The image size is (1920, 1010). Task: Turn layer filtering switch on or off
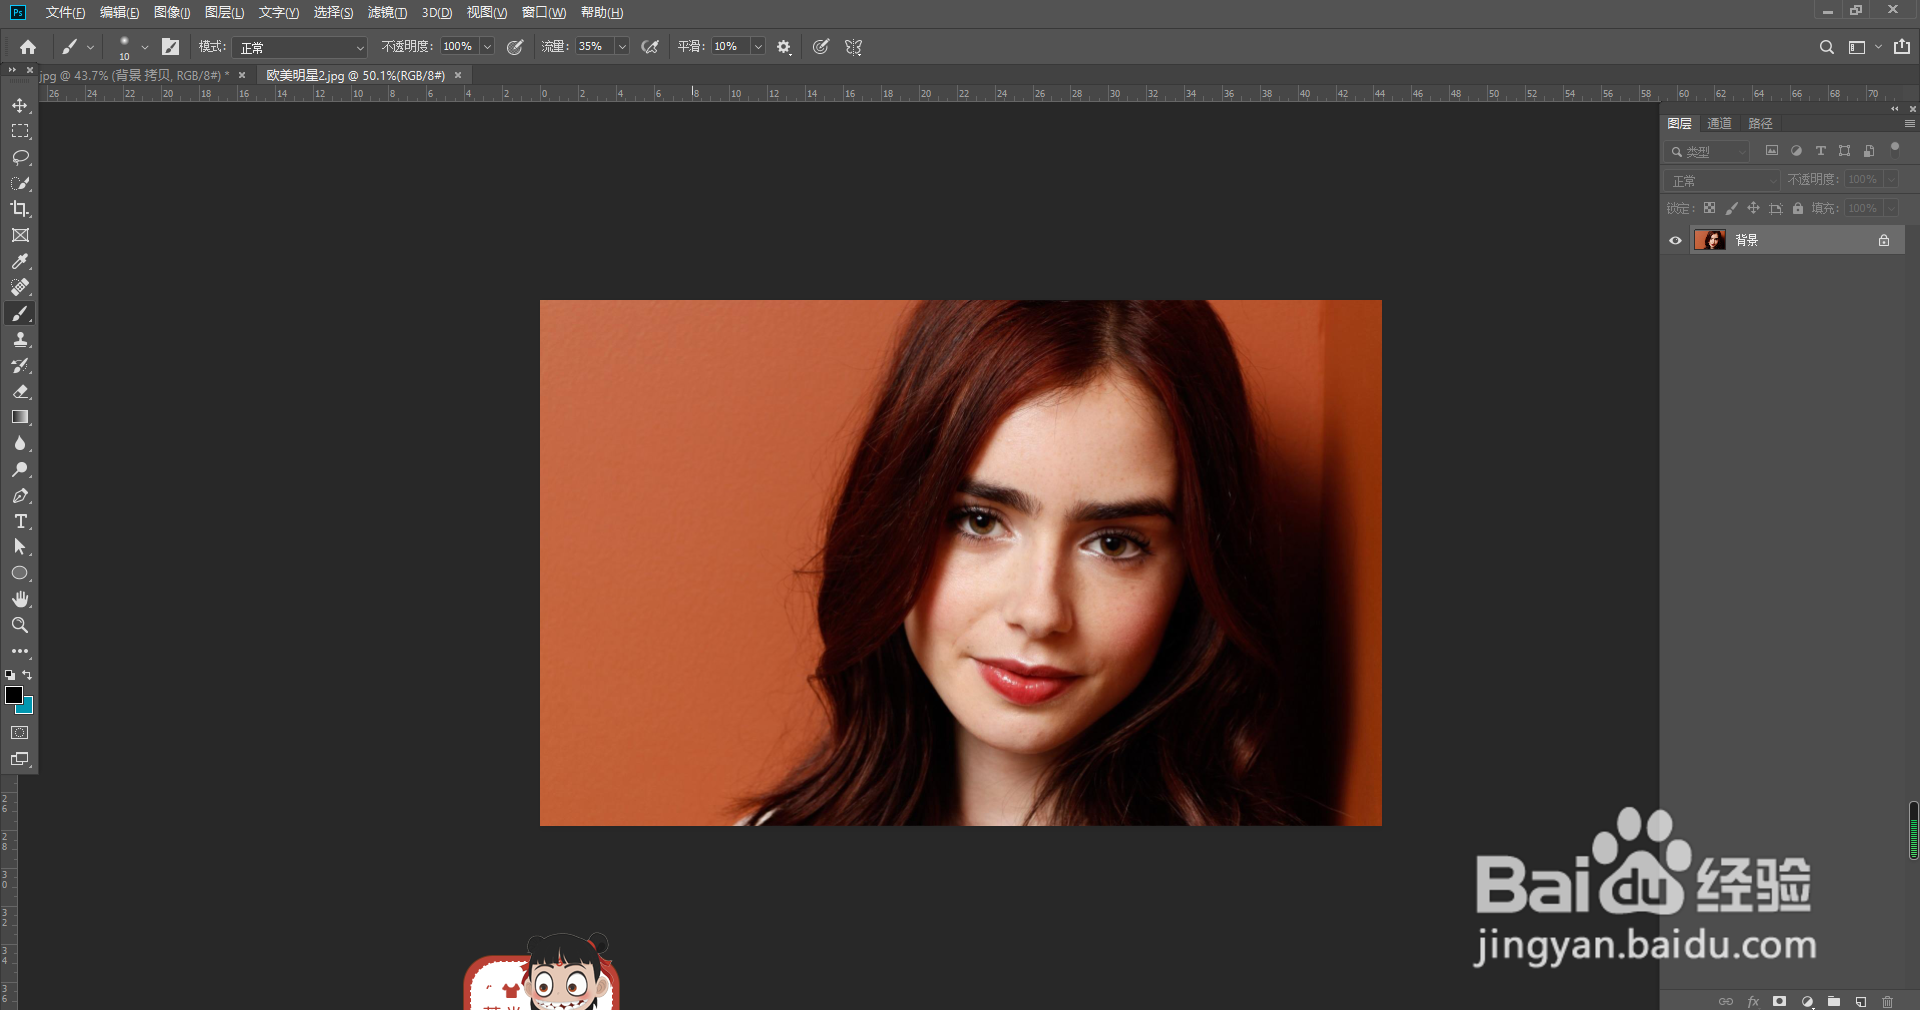1894,149
